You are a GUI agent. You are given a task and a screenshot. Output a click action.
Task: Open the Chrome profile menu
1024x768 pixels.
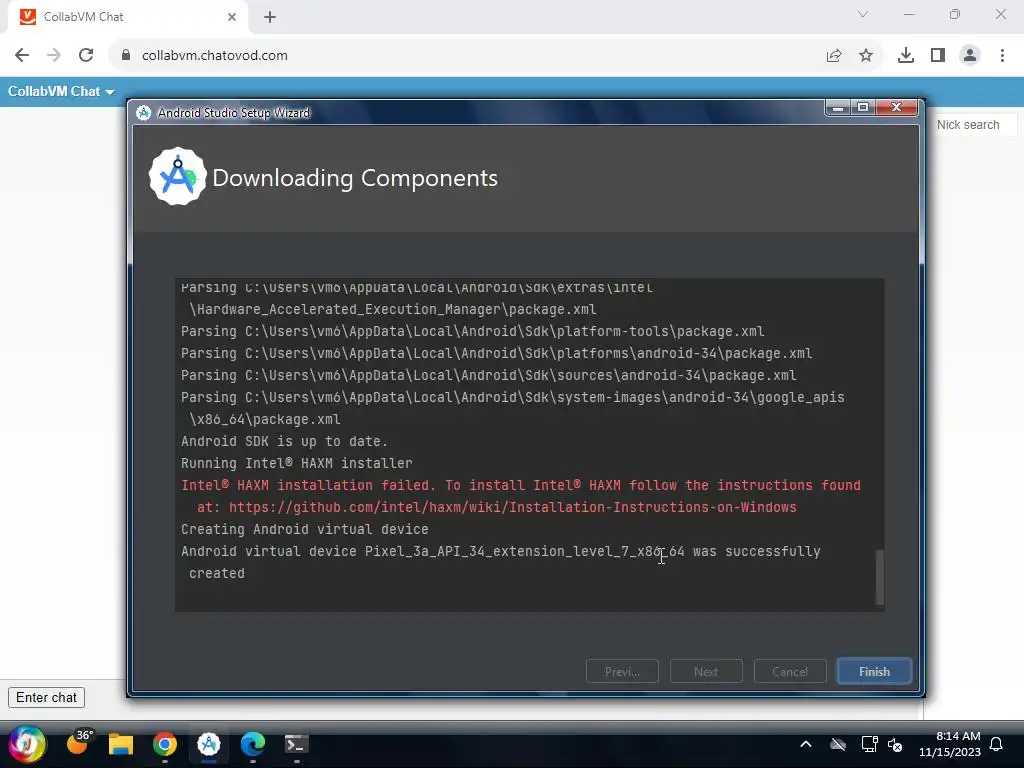pyautogui.click(x=970, y=56)
